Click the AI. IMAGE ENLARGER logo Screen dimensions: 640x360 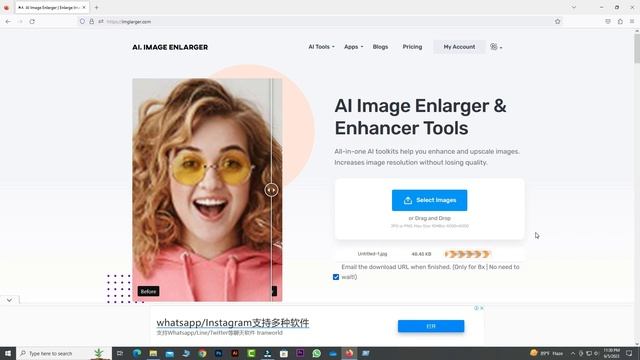(x=170, y=47)
